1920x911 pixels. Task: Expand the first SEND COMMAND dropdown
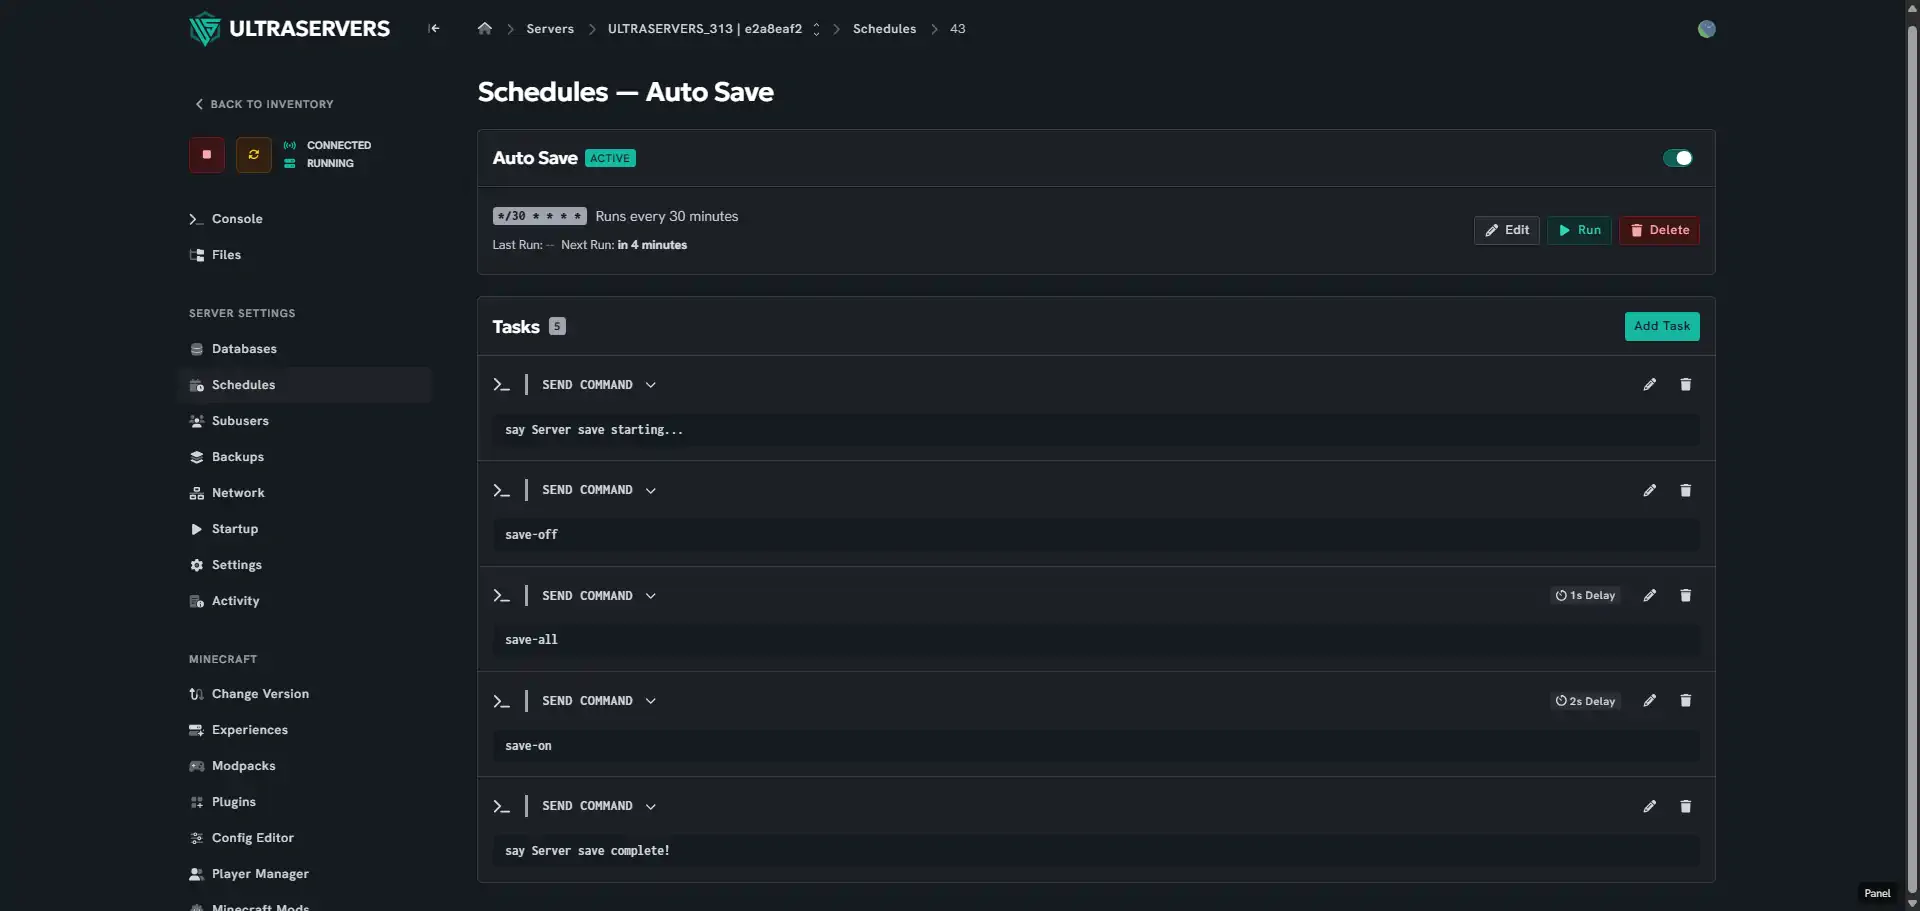(x=651, y=385)
